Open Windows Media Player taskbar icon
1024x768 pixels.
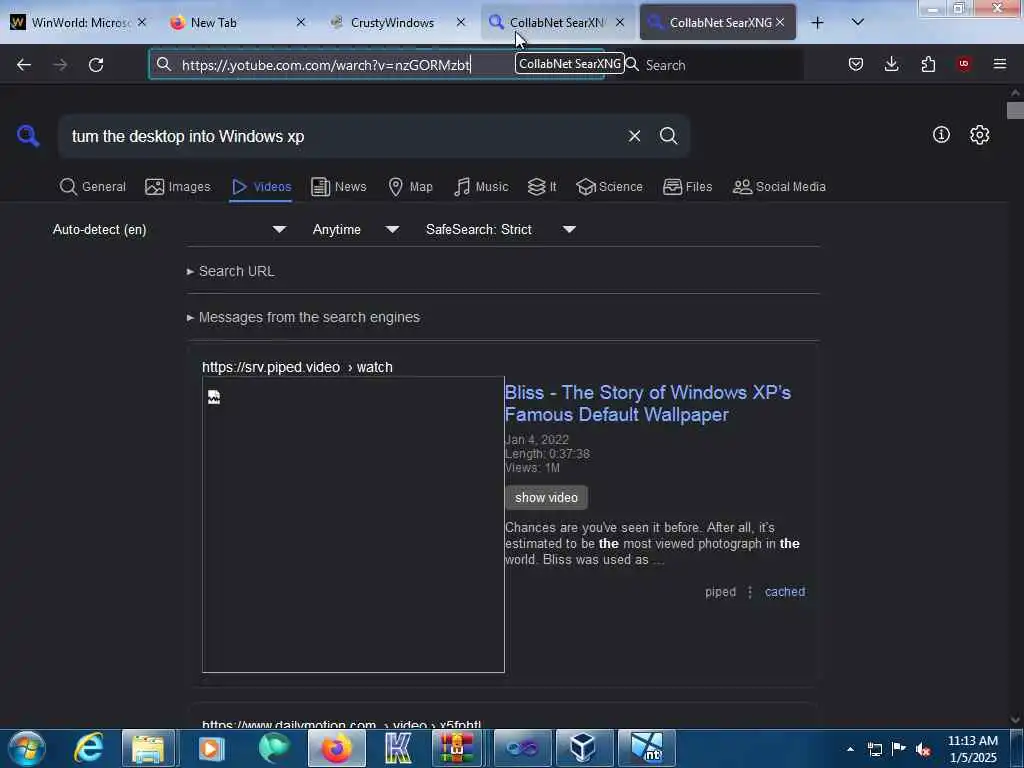[211, 748]
